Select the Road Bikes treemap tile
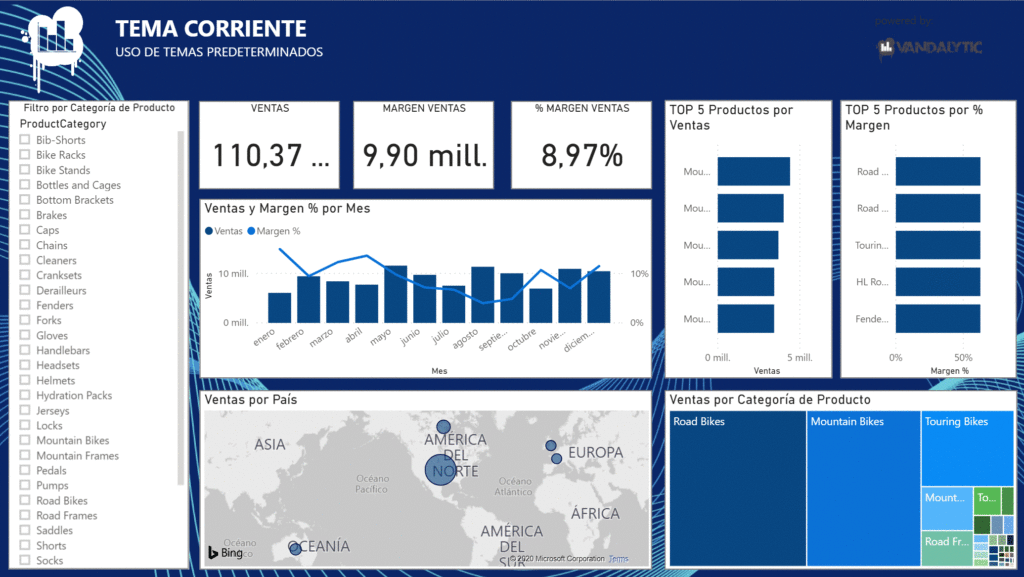The width and height of the screenshot is (1024, 577). (x=738, y=488)
